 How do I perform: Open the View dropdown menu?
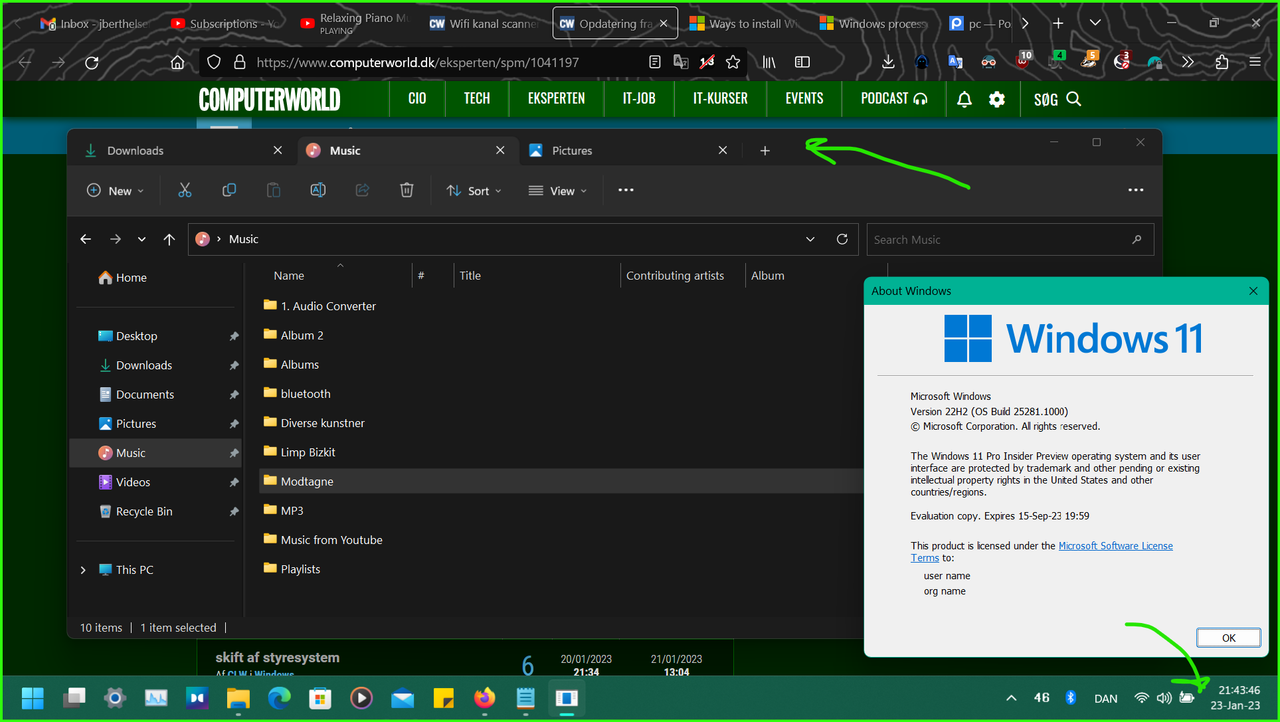point(558,190)
